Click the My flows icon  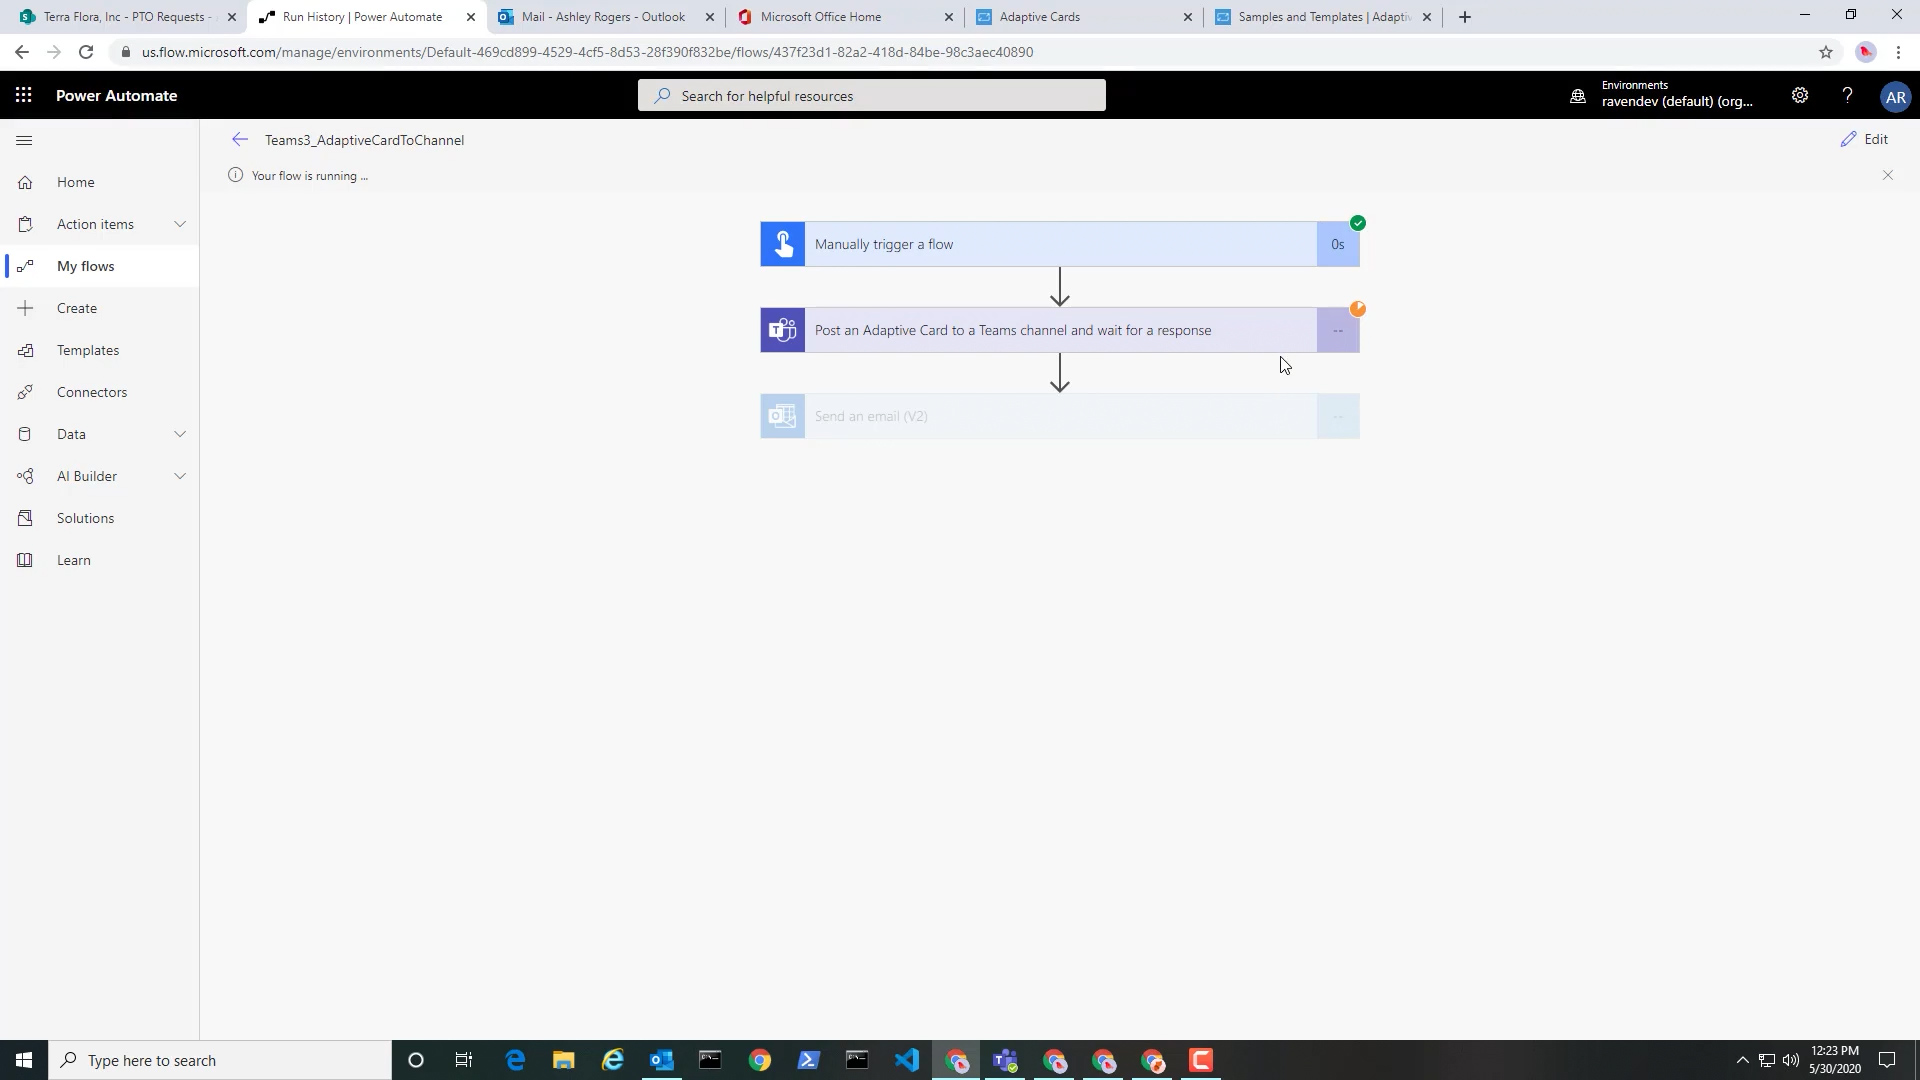pyautogui.click(x=25, y=266)
